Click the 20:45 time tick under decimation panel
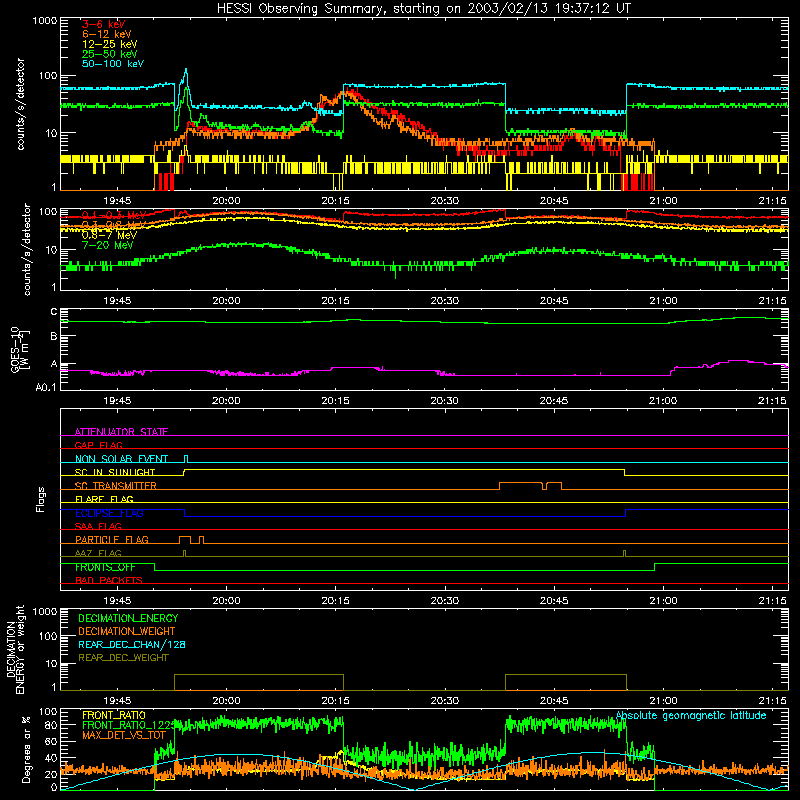The image size is (800, 800). click(554, 701)
